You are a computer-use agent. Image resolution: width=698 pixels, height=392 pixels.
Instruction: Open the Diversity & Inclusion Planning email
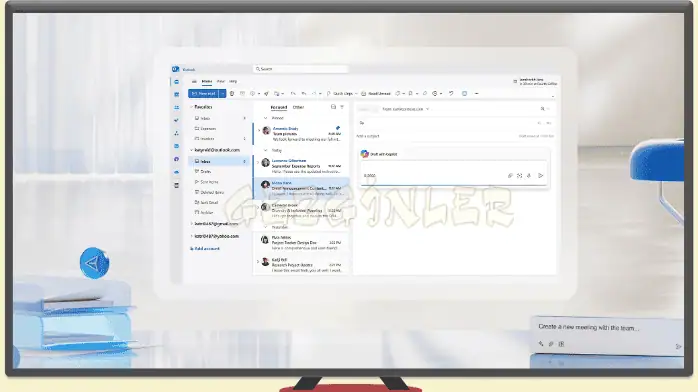pos(301,210)
